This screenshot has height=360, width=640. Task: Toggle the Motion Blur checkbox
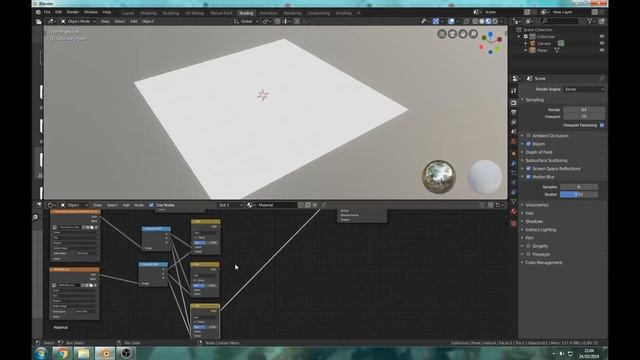click(529, 177)
